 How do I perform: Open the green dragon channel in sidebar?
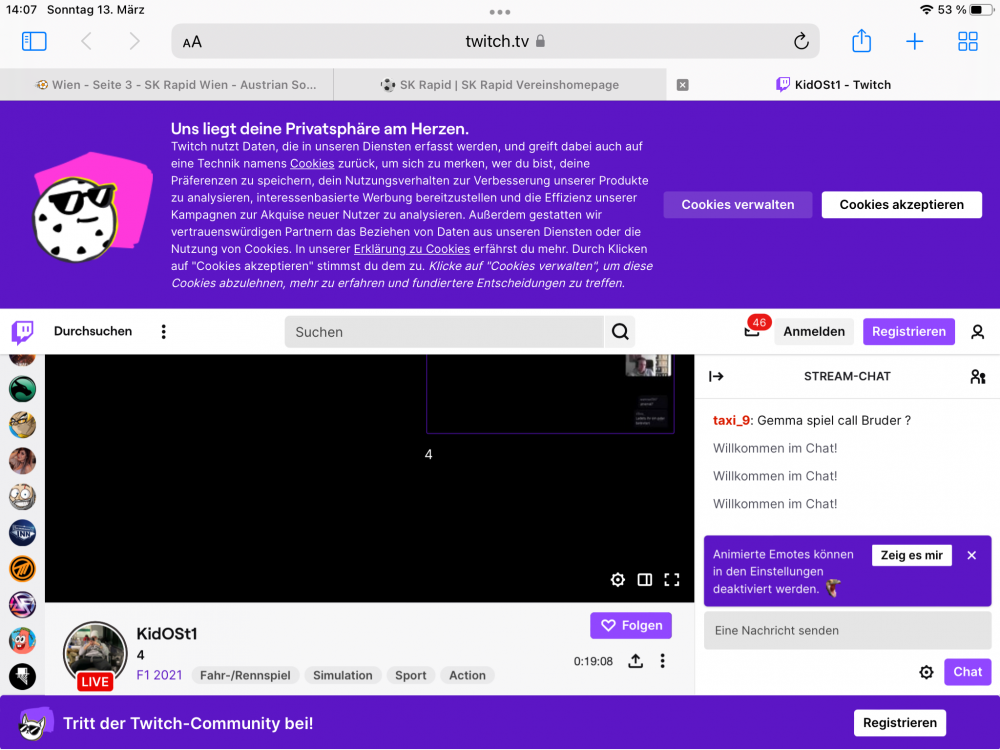[x=22, y=389]
